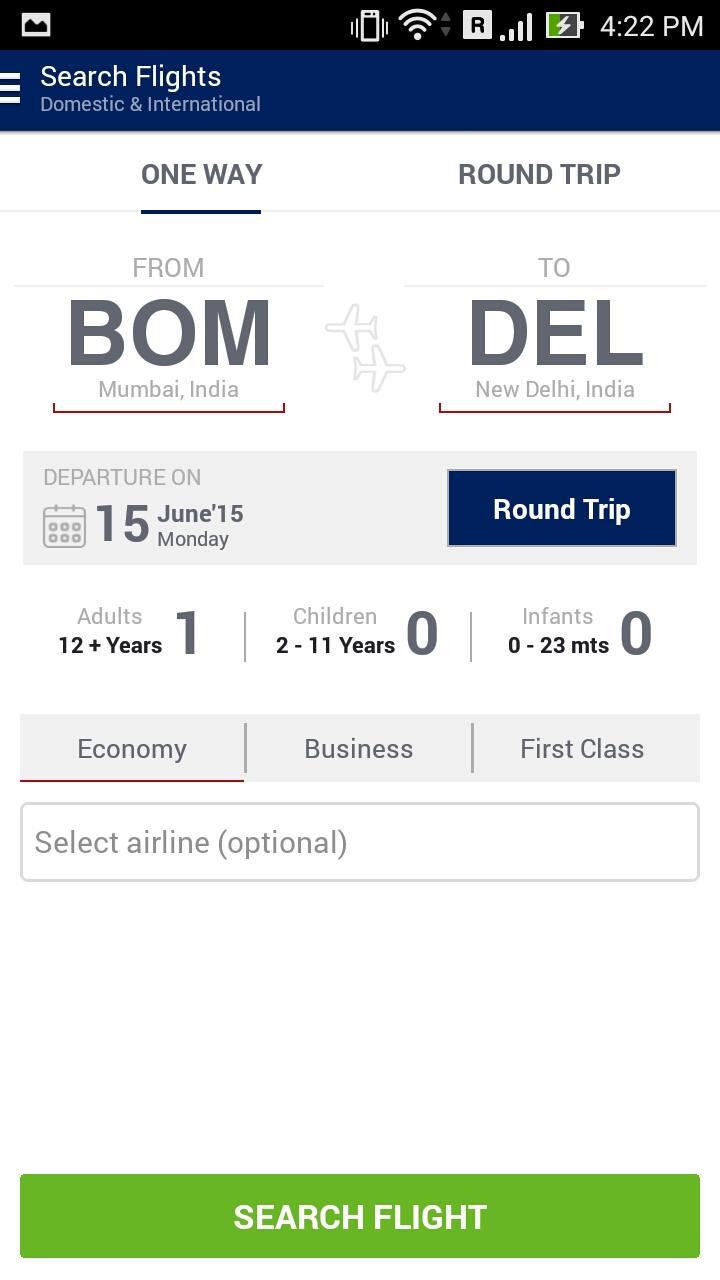720x1280 pixels.
Task: Tap the signal strength icon
Action: click(515, 25)
